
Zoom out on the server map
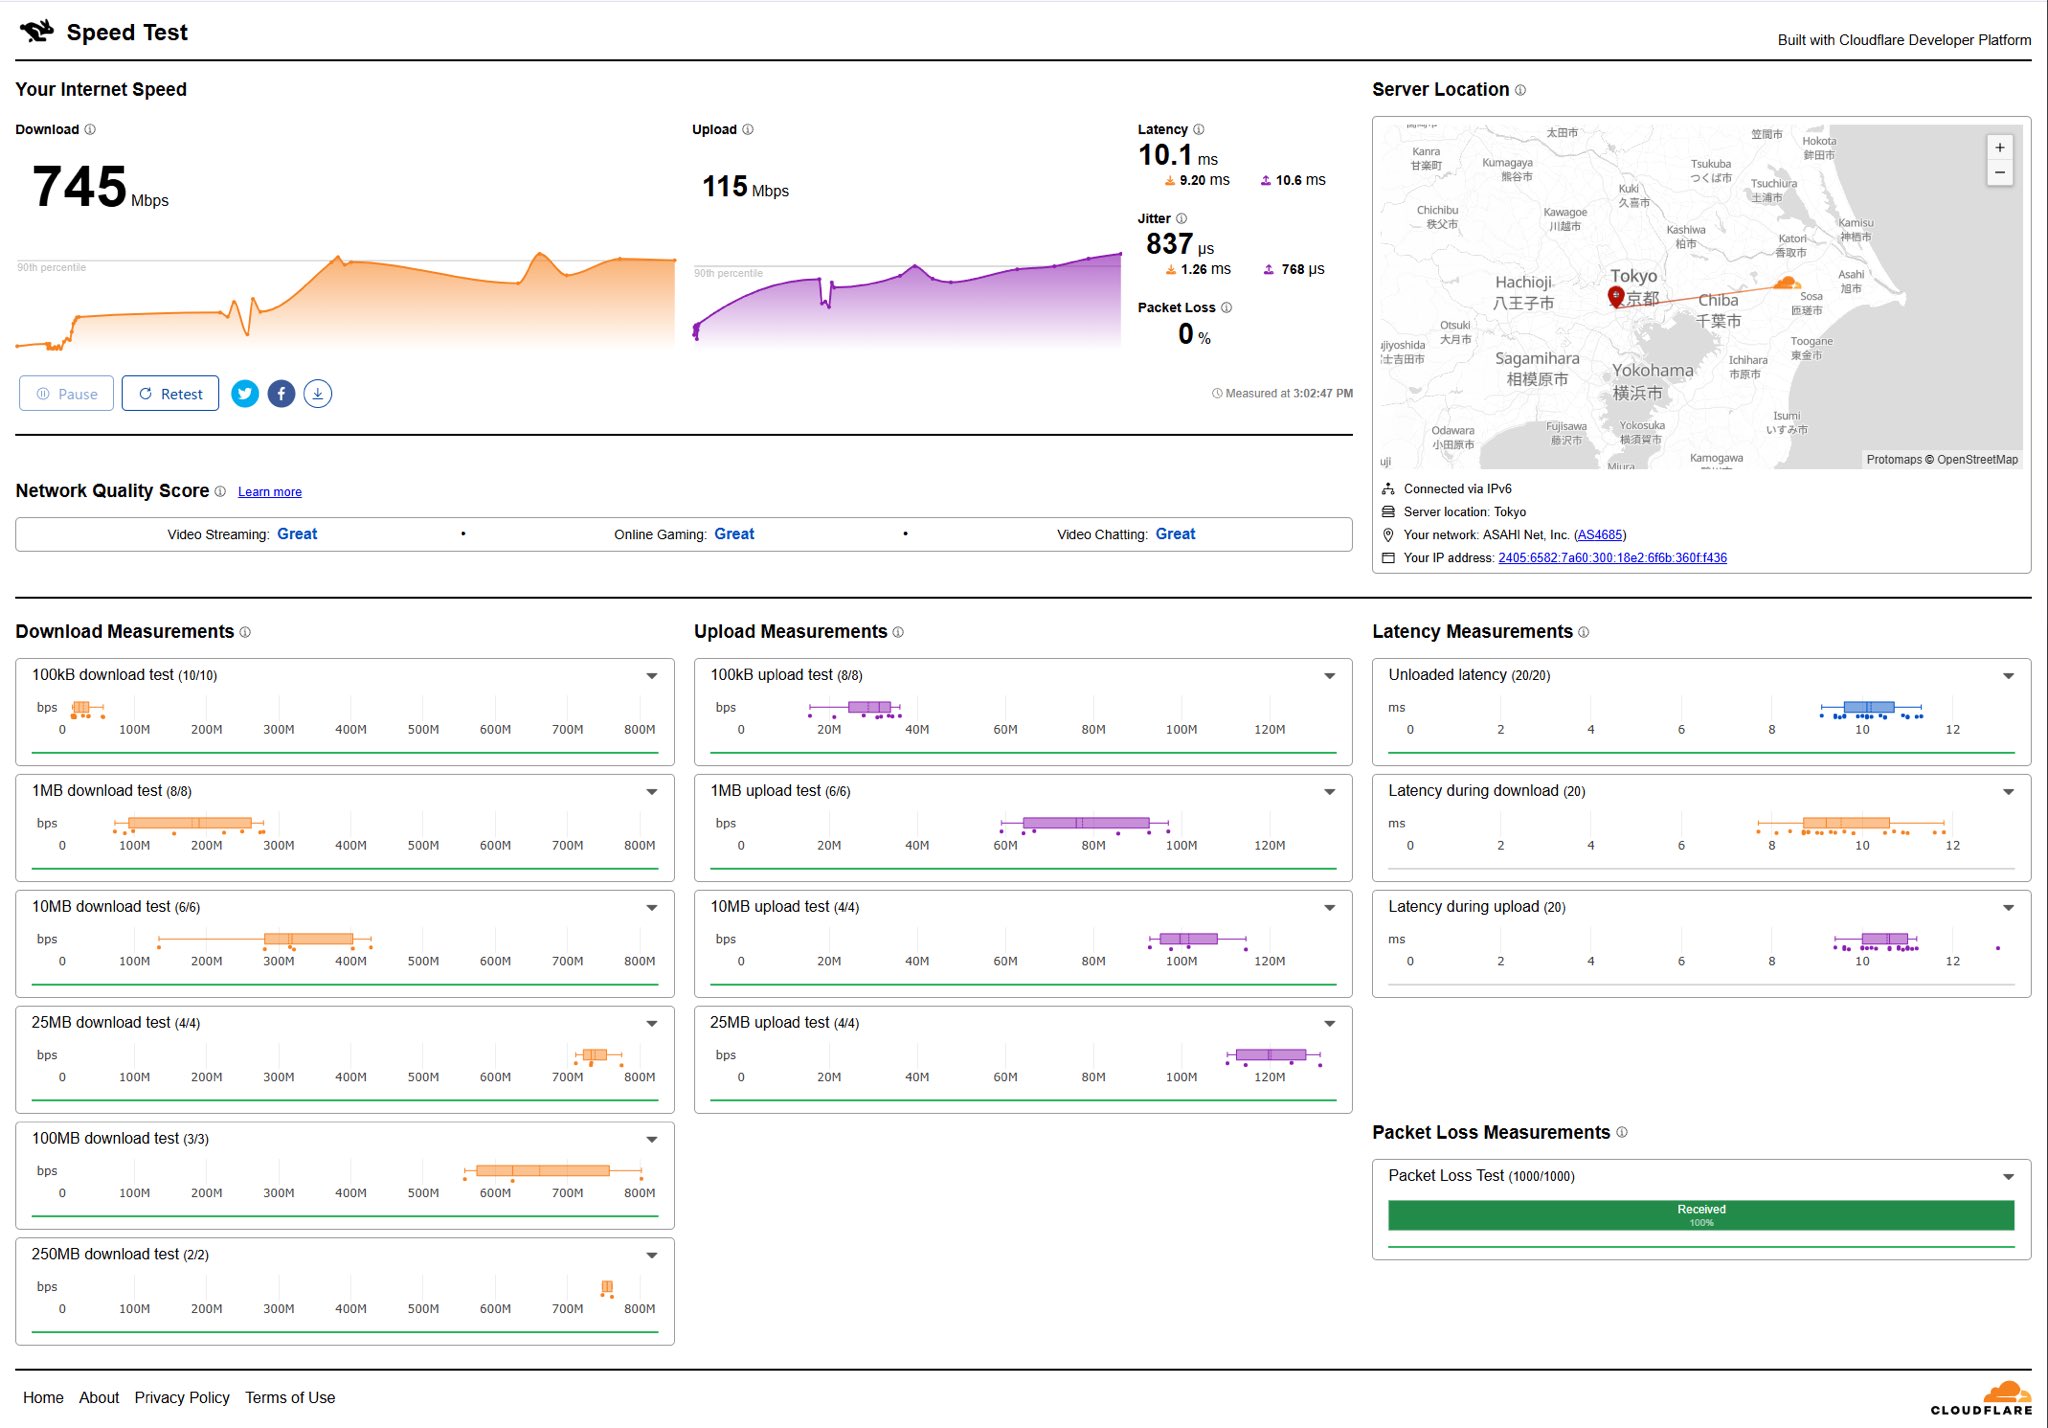(2000, 173)
